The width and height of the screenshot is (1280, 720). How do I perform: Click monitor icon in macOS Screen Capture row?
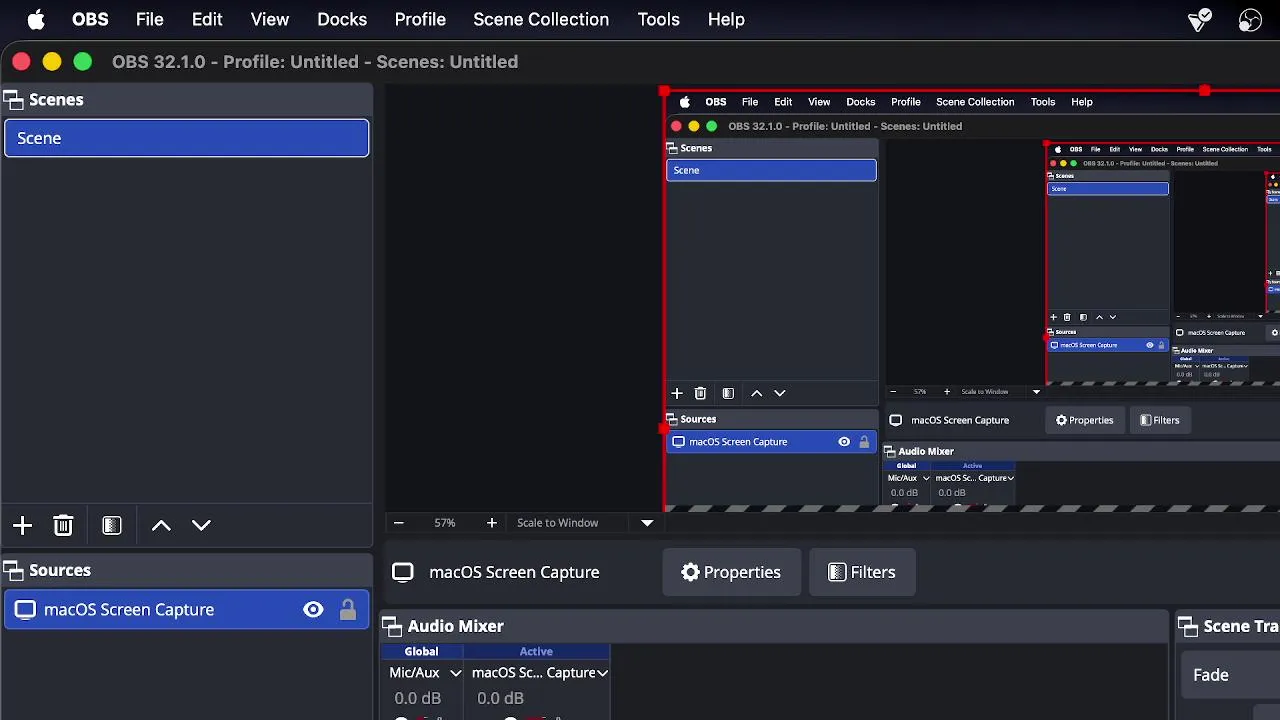point(25,610)
